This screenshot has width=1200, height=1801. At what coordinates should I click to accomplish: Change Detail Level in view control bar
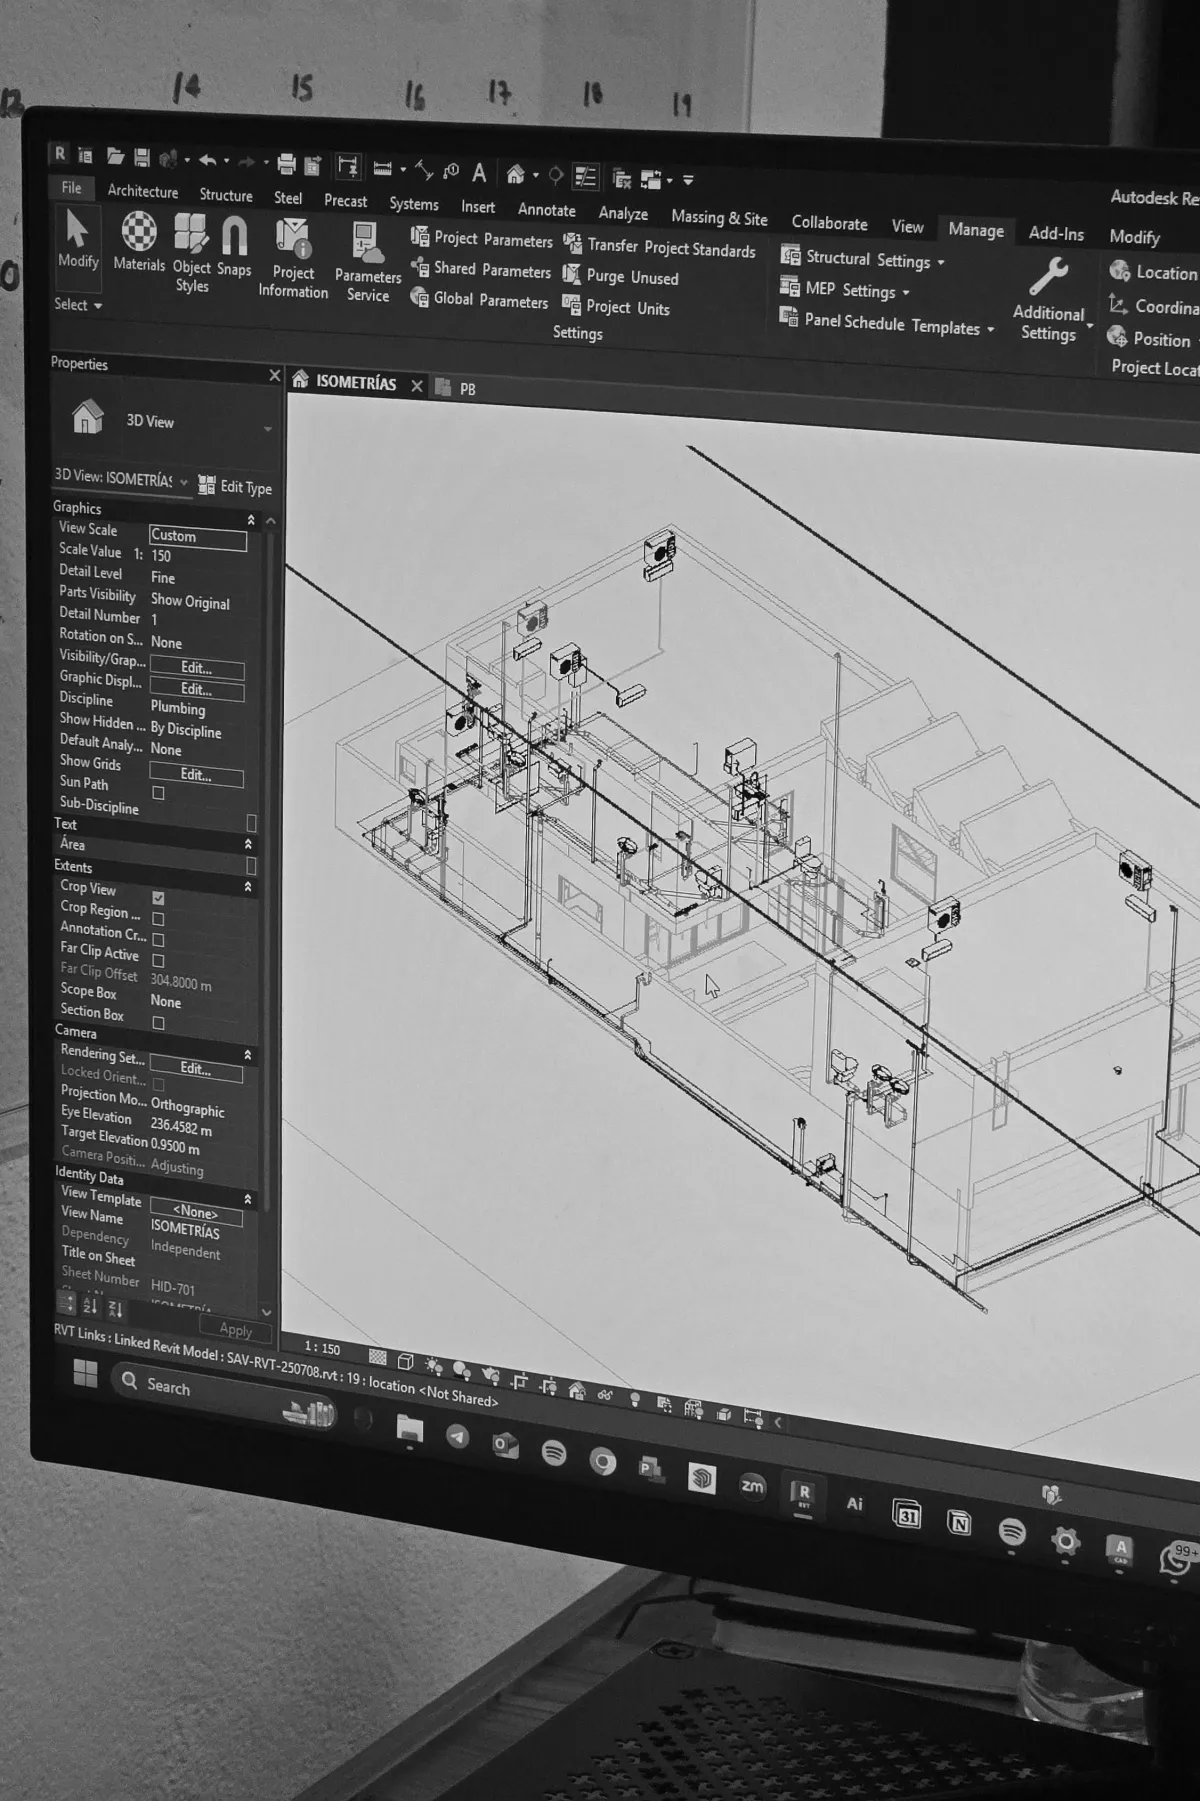coord(377,1357)
